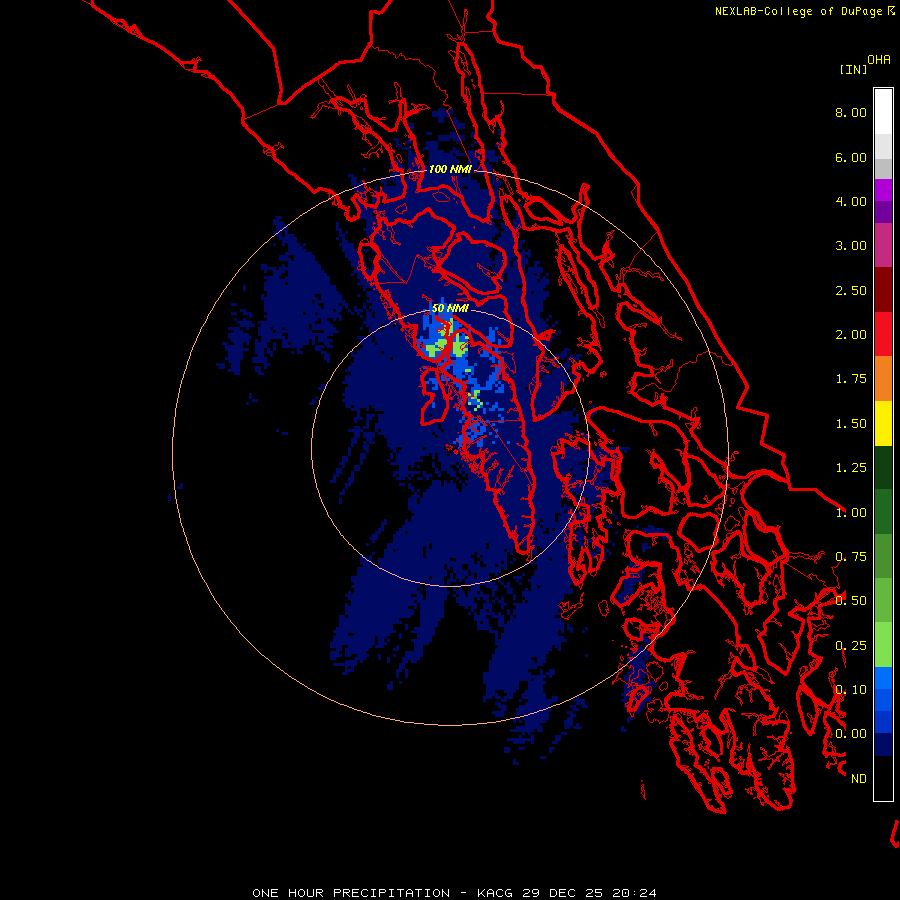Click the ND legend label

(x=859, y=779)
